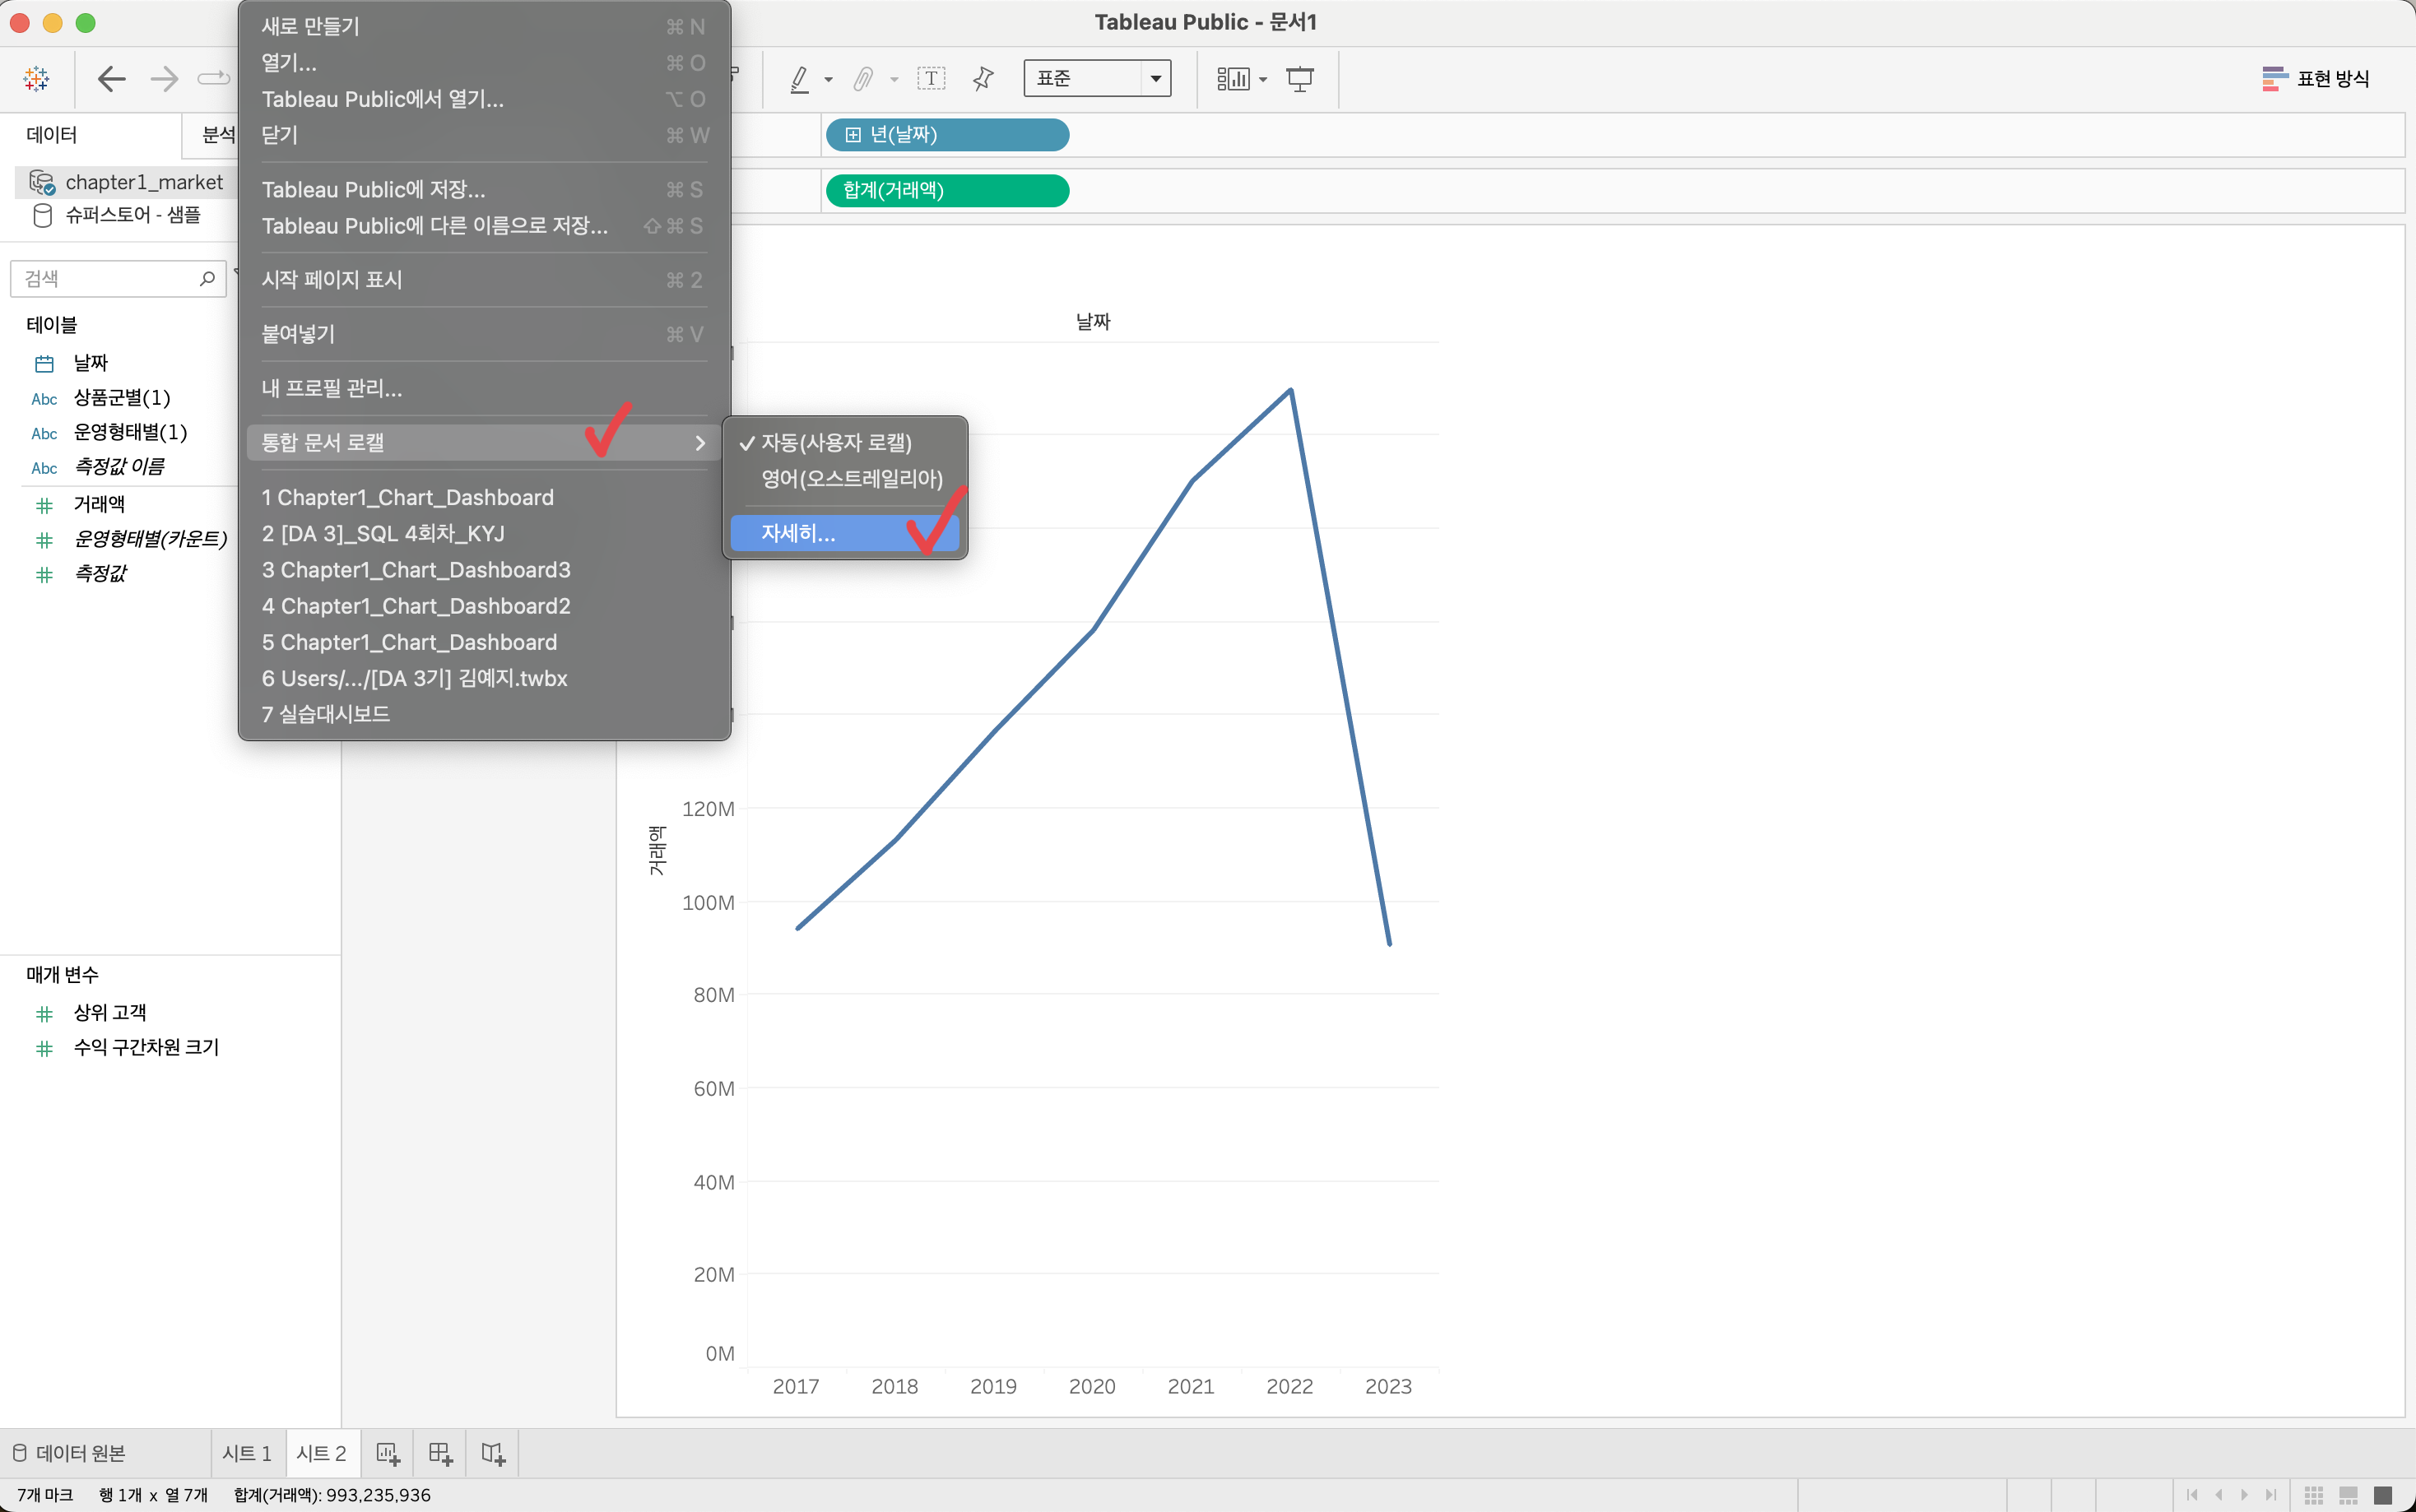Choose 자세히... in locale submenu
2416x1512 pixels.
[x=798, y=533]
